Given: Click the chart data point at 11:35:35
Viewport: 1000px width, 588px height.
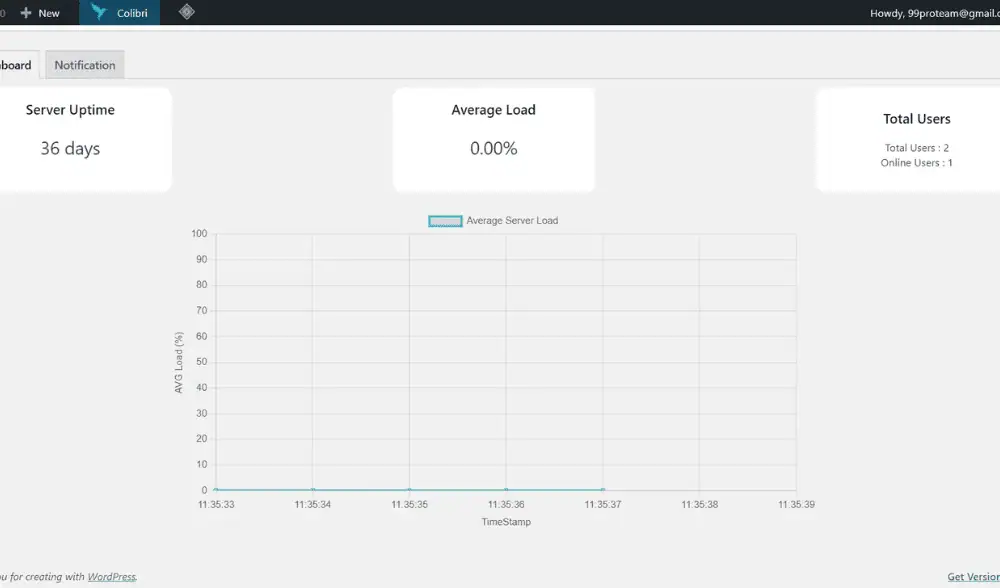Looking at the screenshot, I should tap(409, 490).
